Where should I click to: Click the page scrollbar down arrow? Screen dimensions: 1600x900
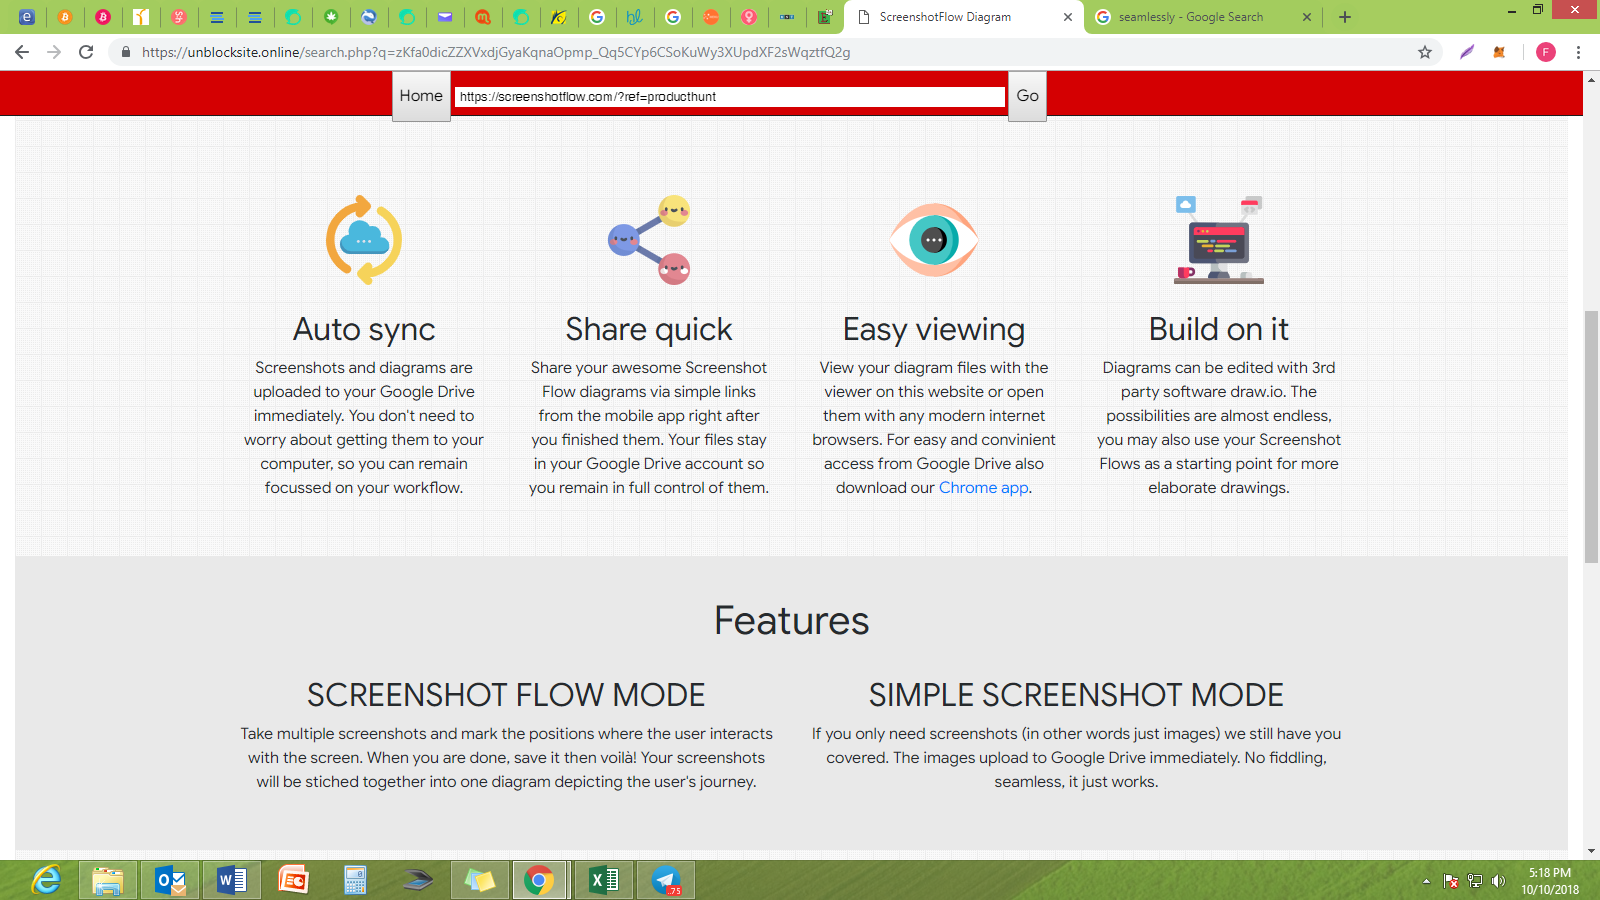pos(1591,851)
